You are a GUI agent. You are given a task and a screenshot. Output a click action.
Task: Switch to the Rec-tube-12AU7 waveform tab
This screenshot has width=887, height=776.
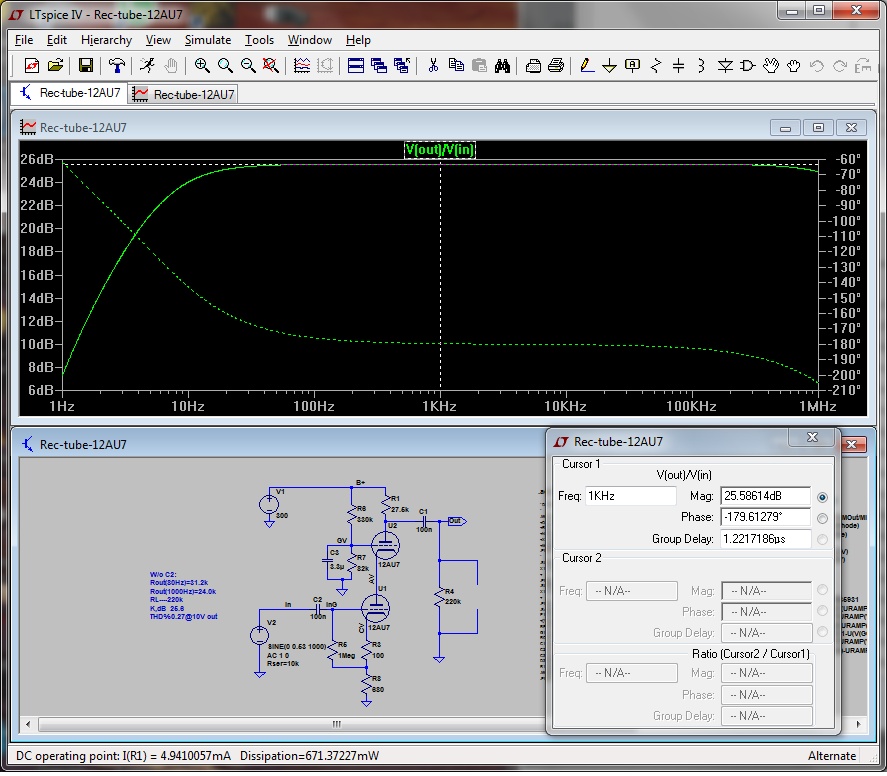tap(185, 94)
